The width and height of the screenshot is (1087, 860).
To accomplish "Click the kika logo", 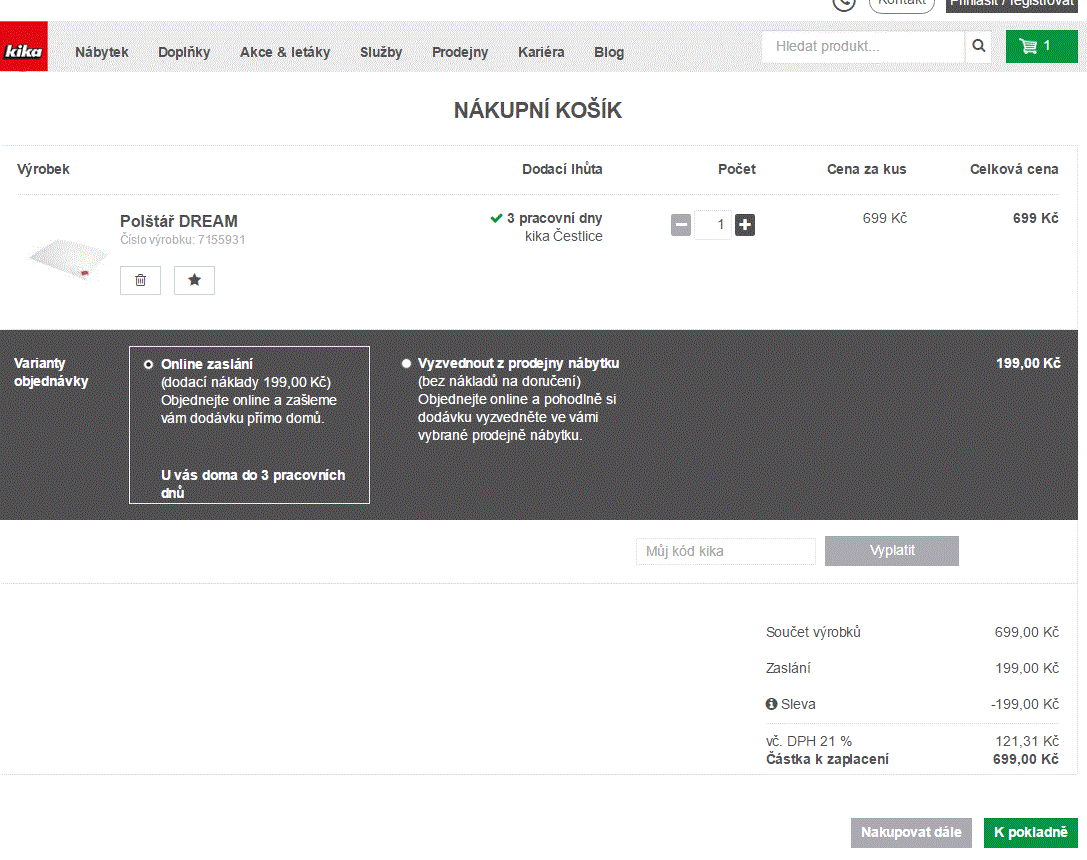I will [24, 46].
